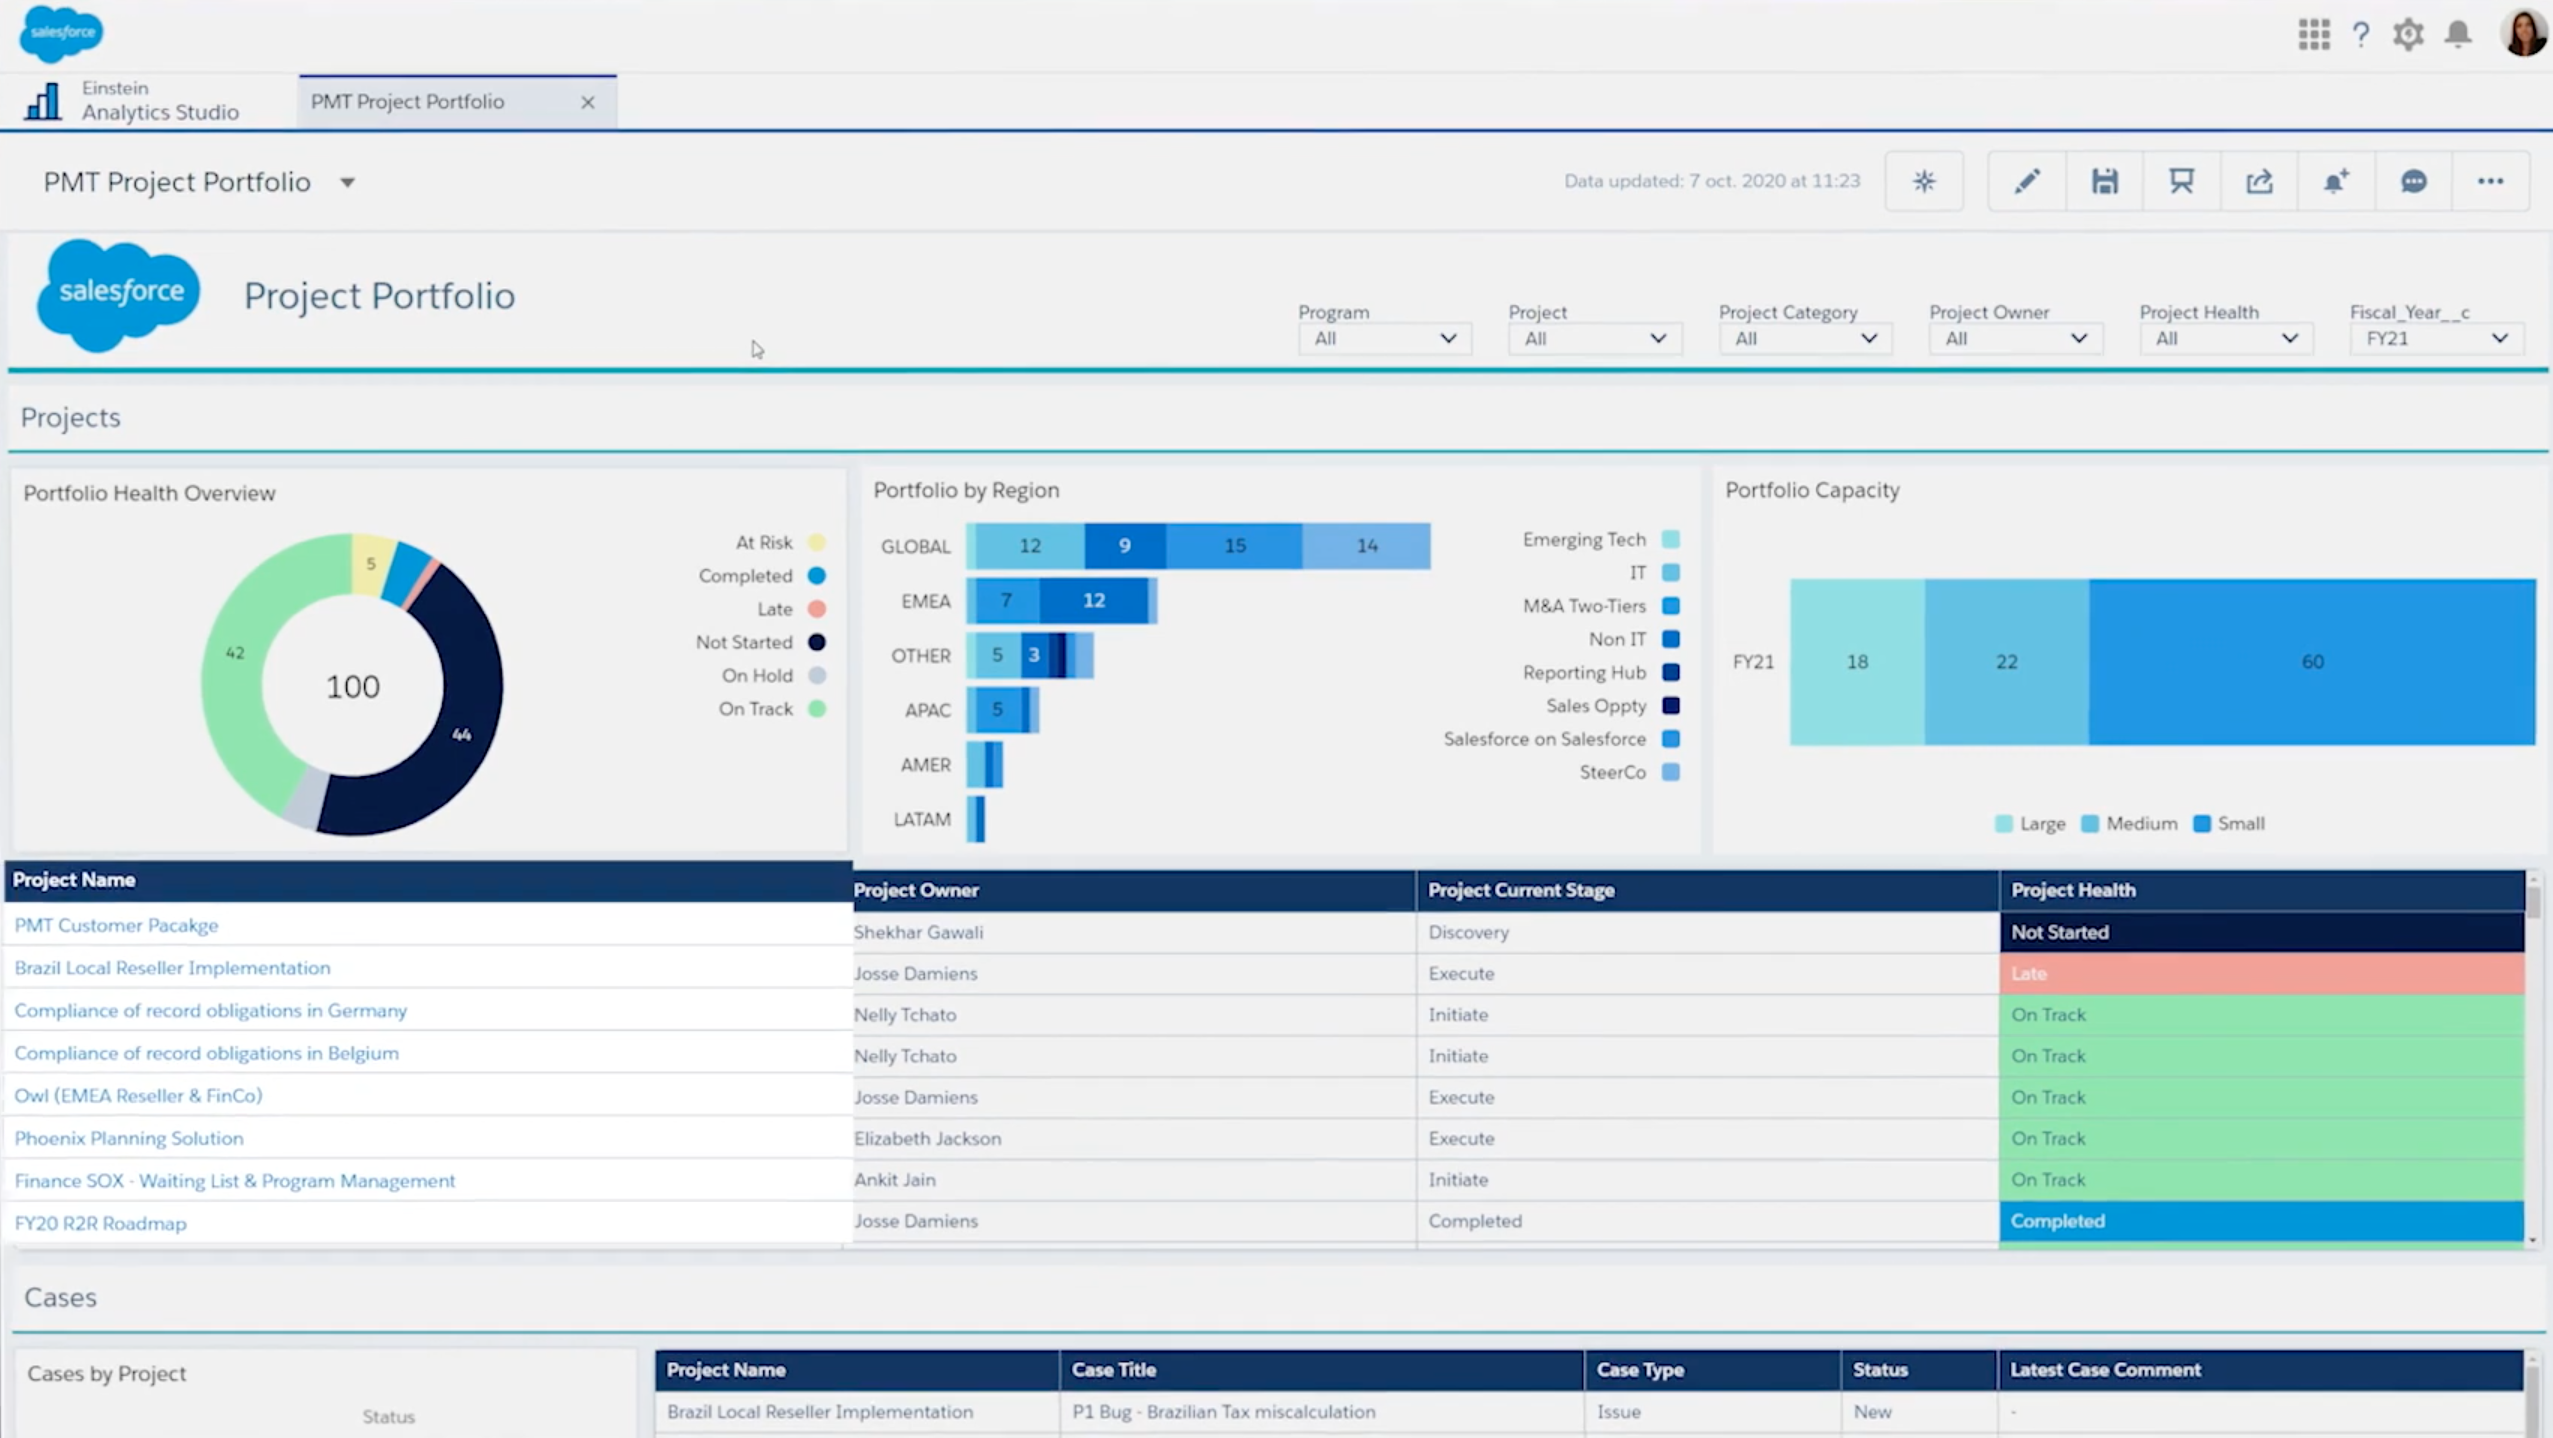
Task: Open the user profile avatar
Action: 2523,32
